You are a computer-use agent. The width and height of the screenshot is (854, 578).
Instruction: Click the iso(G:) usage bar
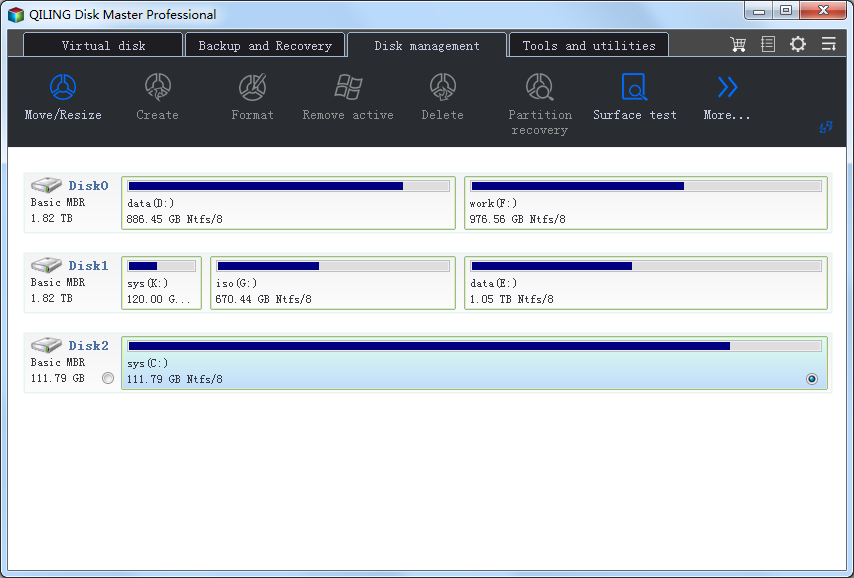(333, 266)
